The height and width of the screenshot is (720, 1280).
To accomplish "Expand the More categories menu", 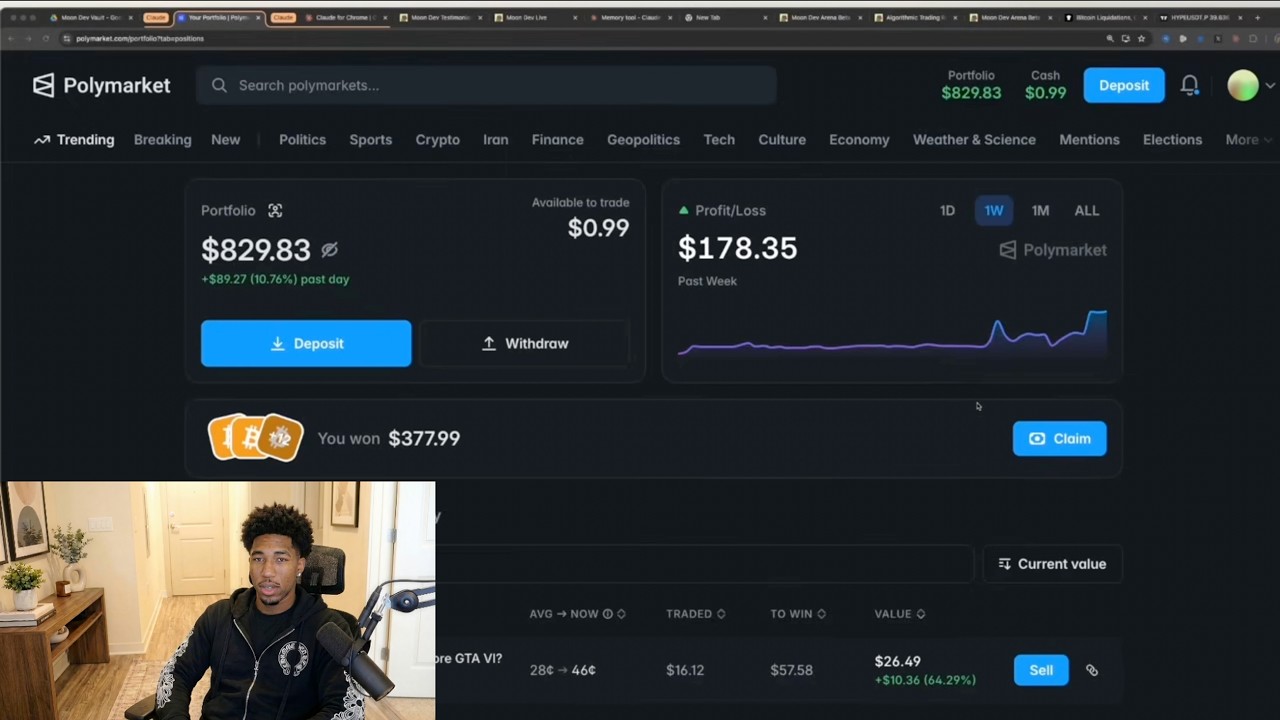I will pyautogui.click(x=1248, y=140).
